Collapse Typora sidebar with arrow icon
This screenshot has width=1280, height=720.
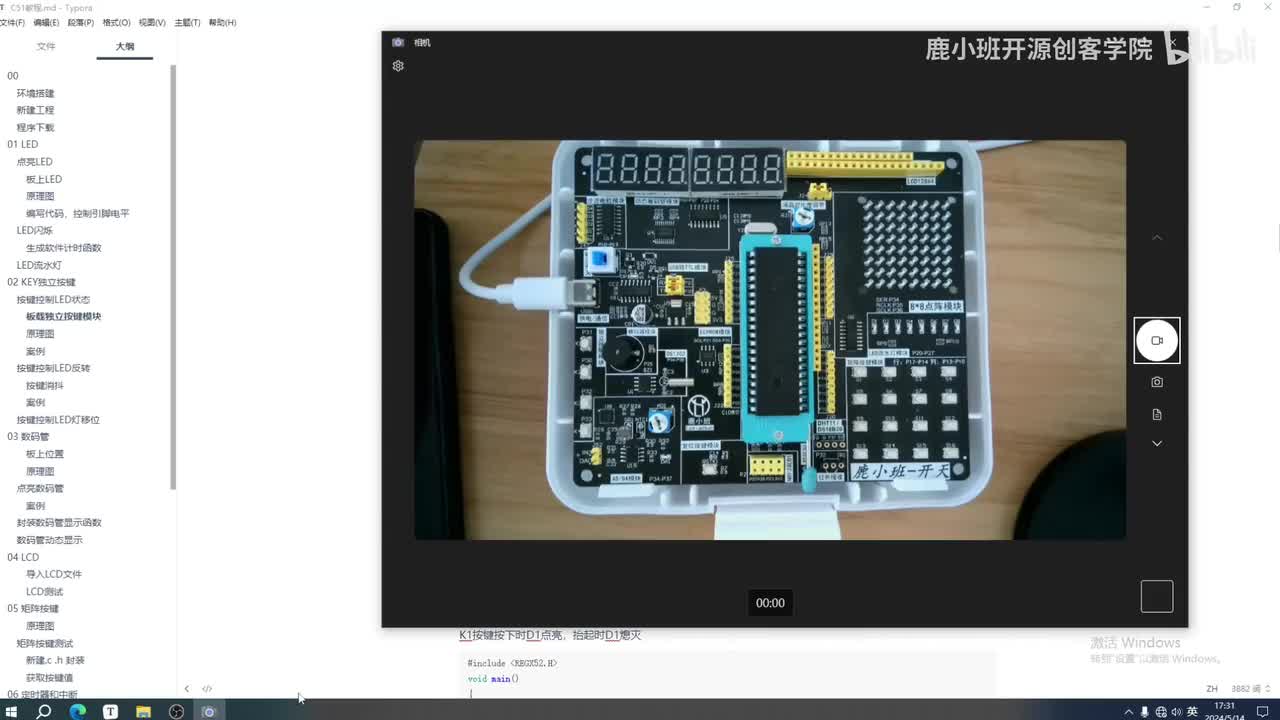(187, 689)
